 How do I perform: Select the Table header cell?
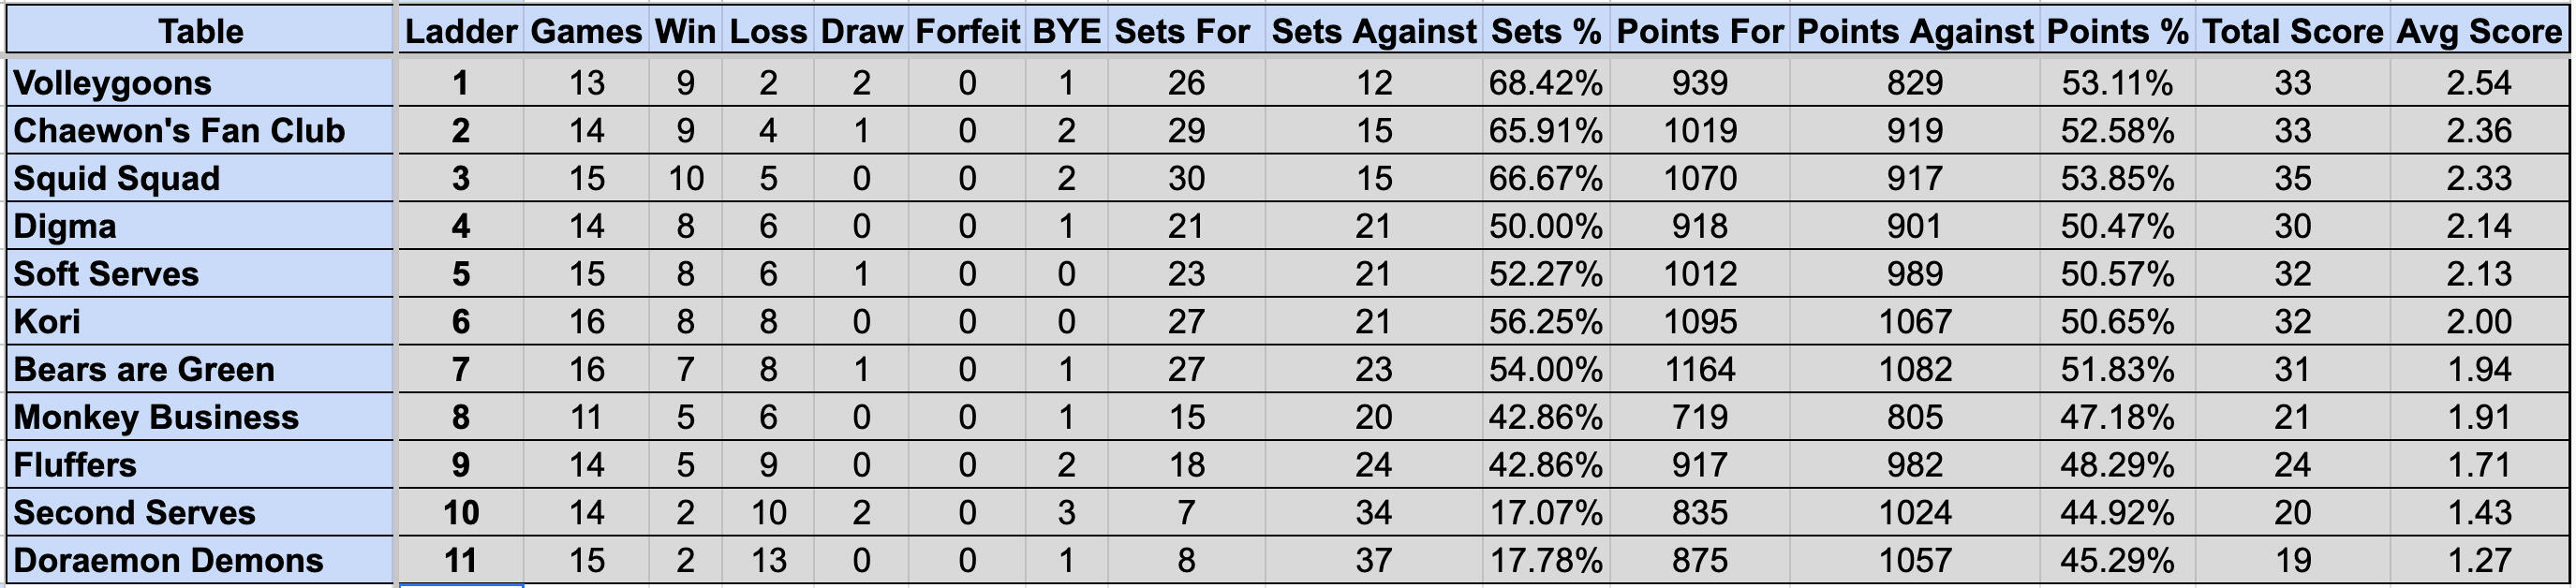[x=200, y=31]
